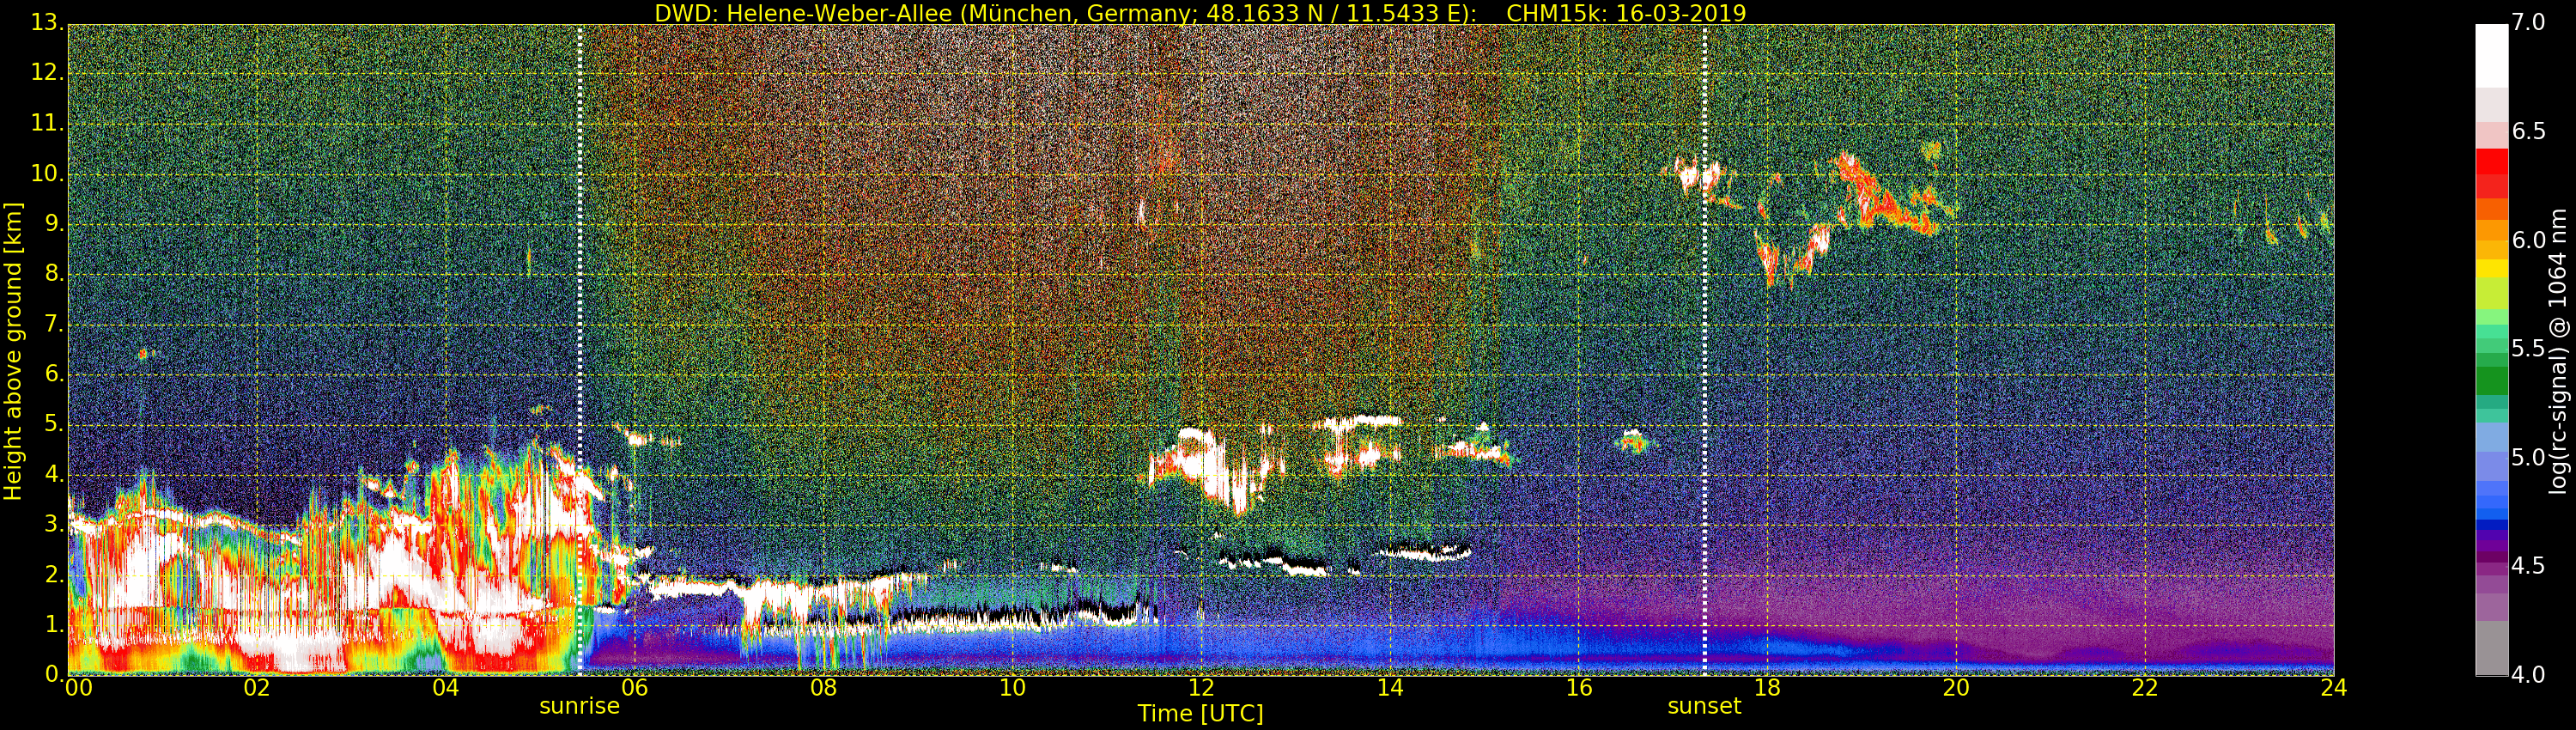2576x730 pixels.
Task: Click the colorbar tick label '5.5'
Action: pyautogui.click(x=2528, y=349)
